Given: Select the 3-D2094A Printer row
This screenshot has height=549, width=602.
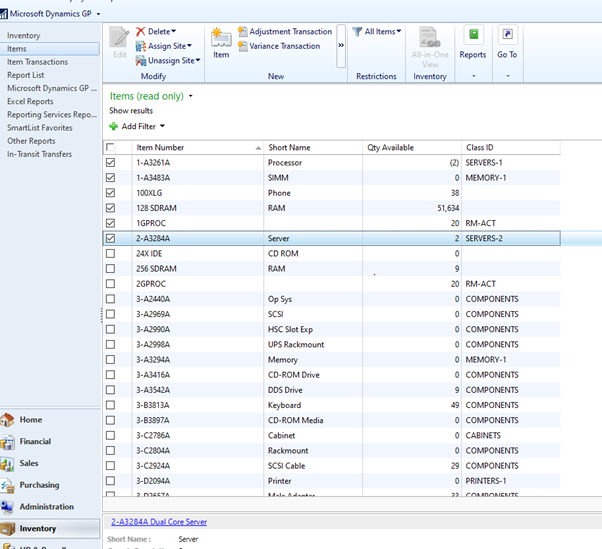Looking at the screenshot, I should (332, 481).
